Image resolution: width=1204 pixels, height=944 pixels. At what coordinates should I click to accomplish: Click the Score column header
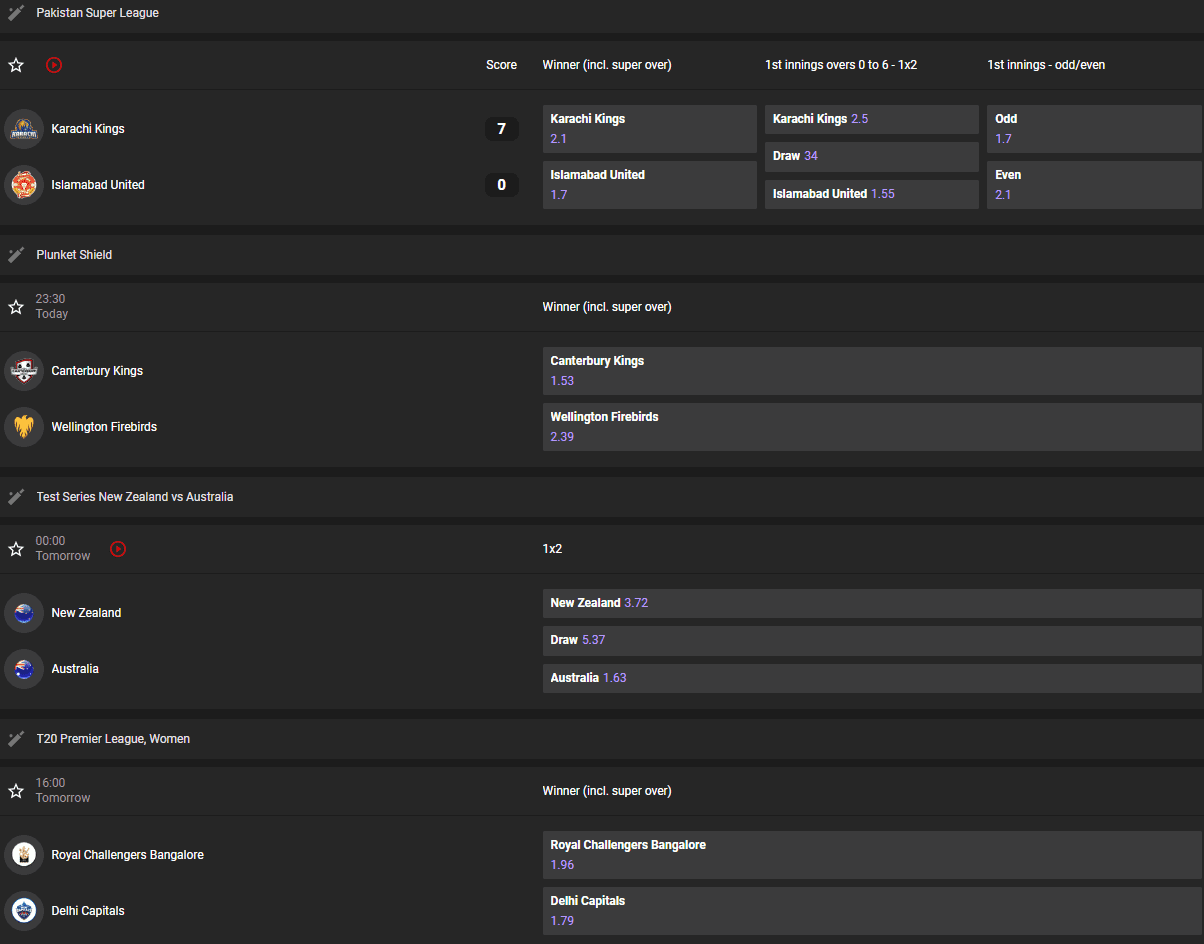click(x=501, y=65)
